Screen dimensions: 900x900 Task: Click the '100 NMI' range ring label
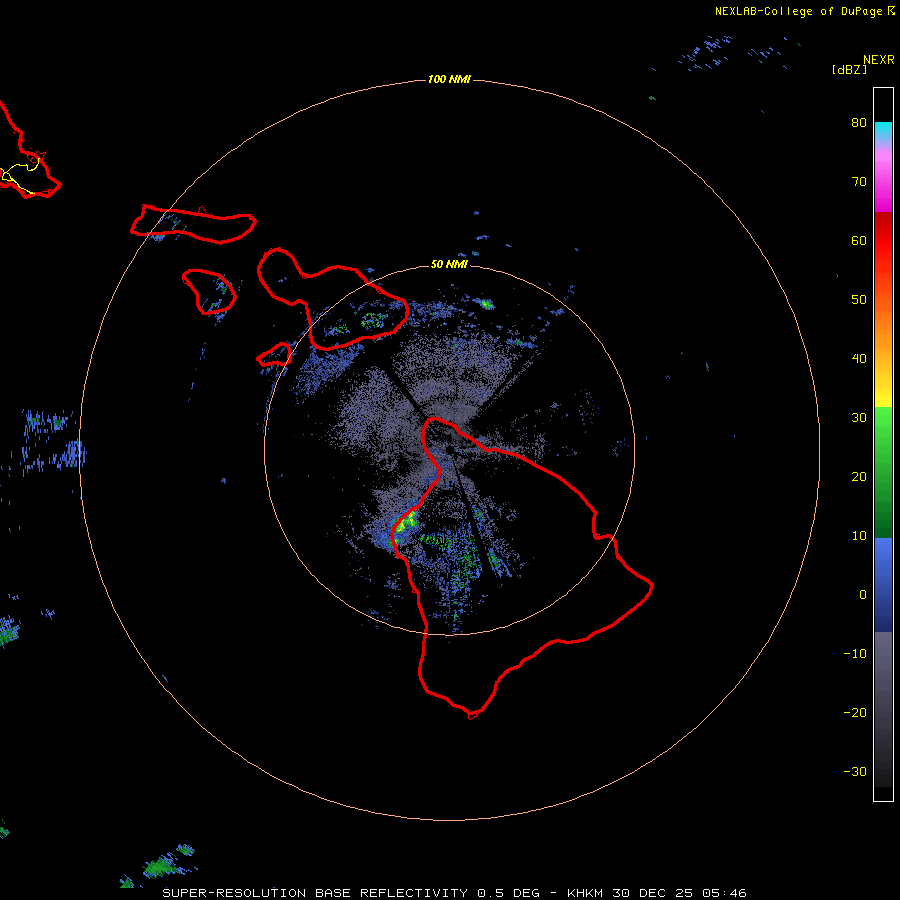click(449, 79)
